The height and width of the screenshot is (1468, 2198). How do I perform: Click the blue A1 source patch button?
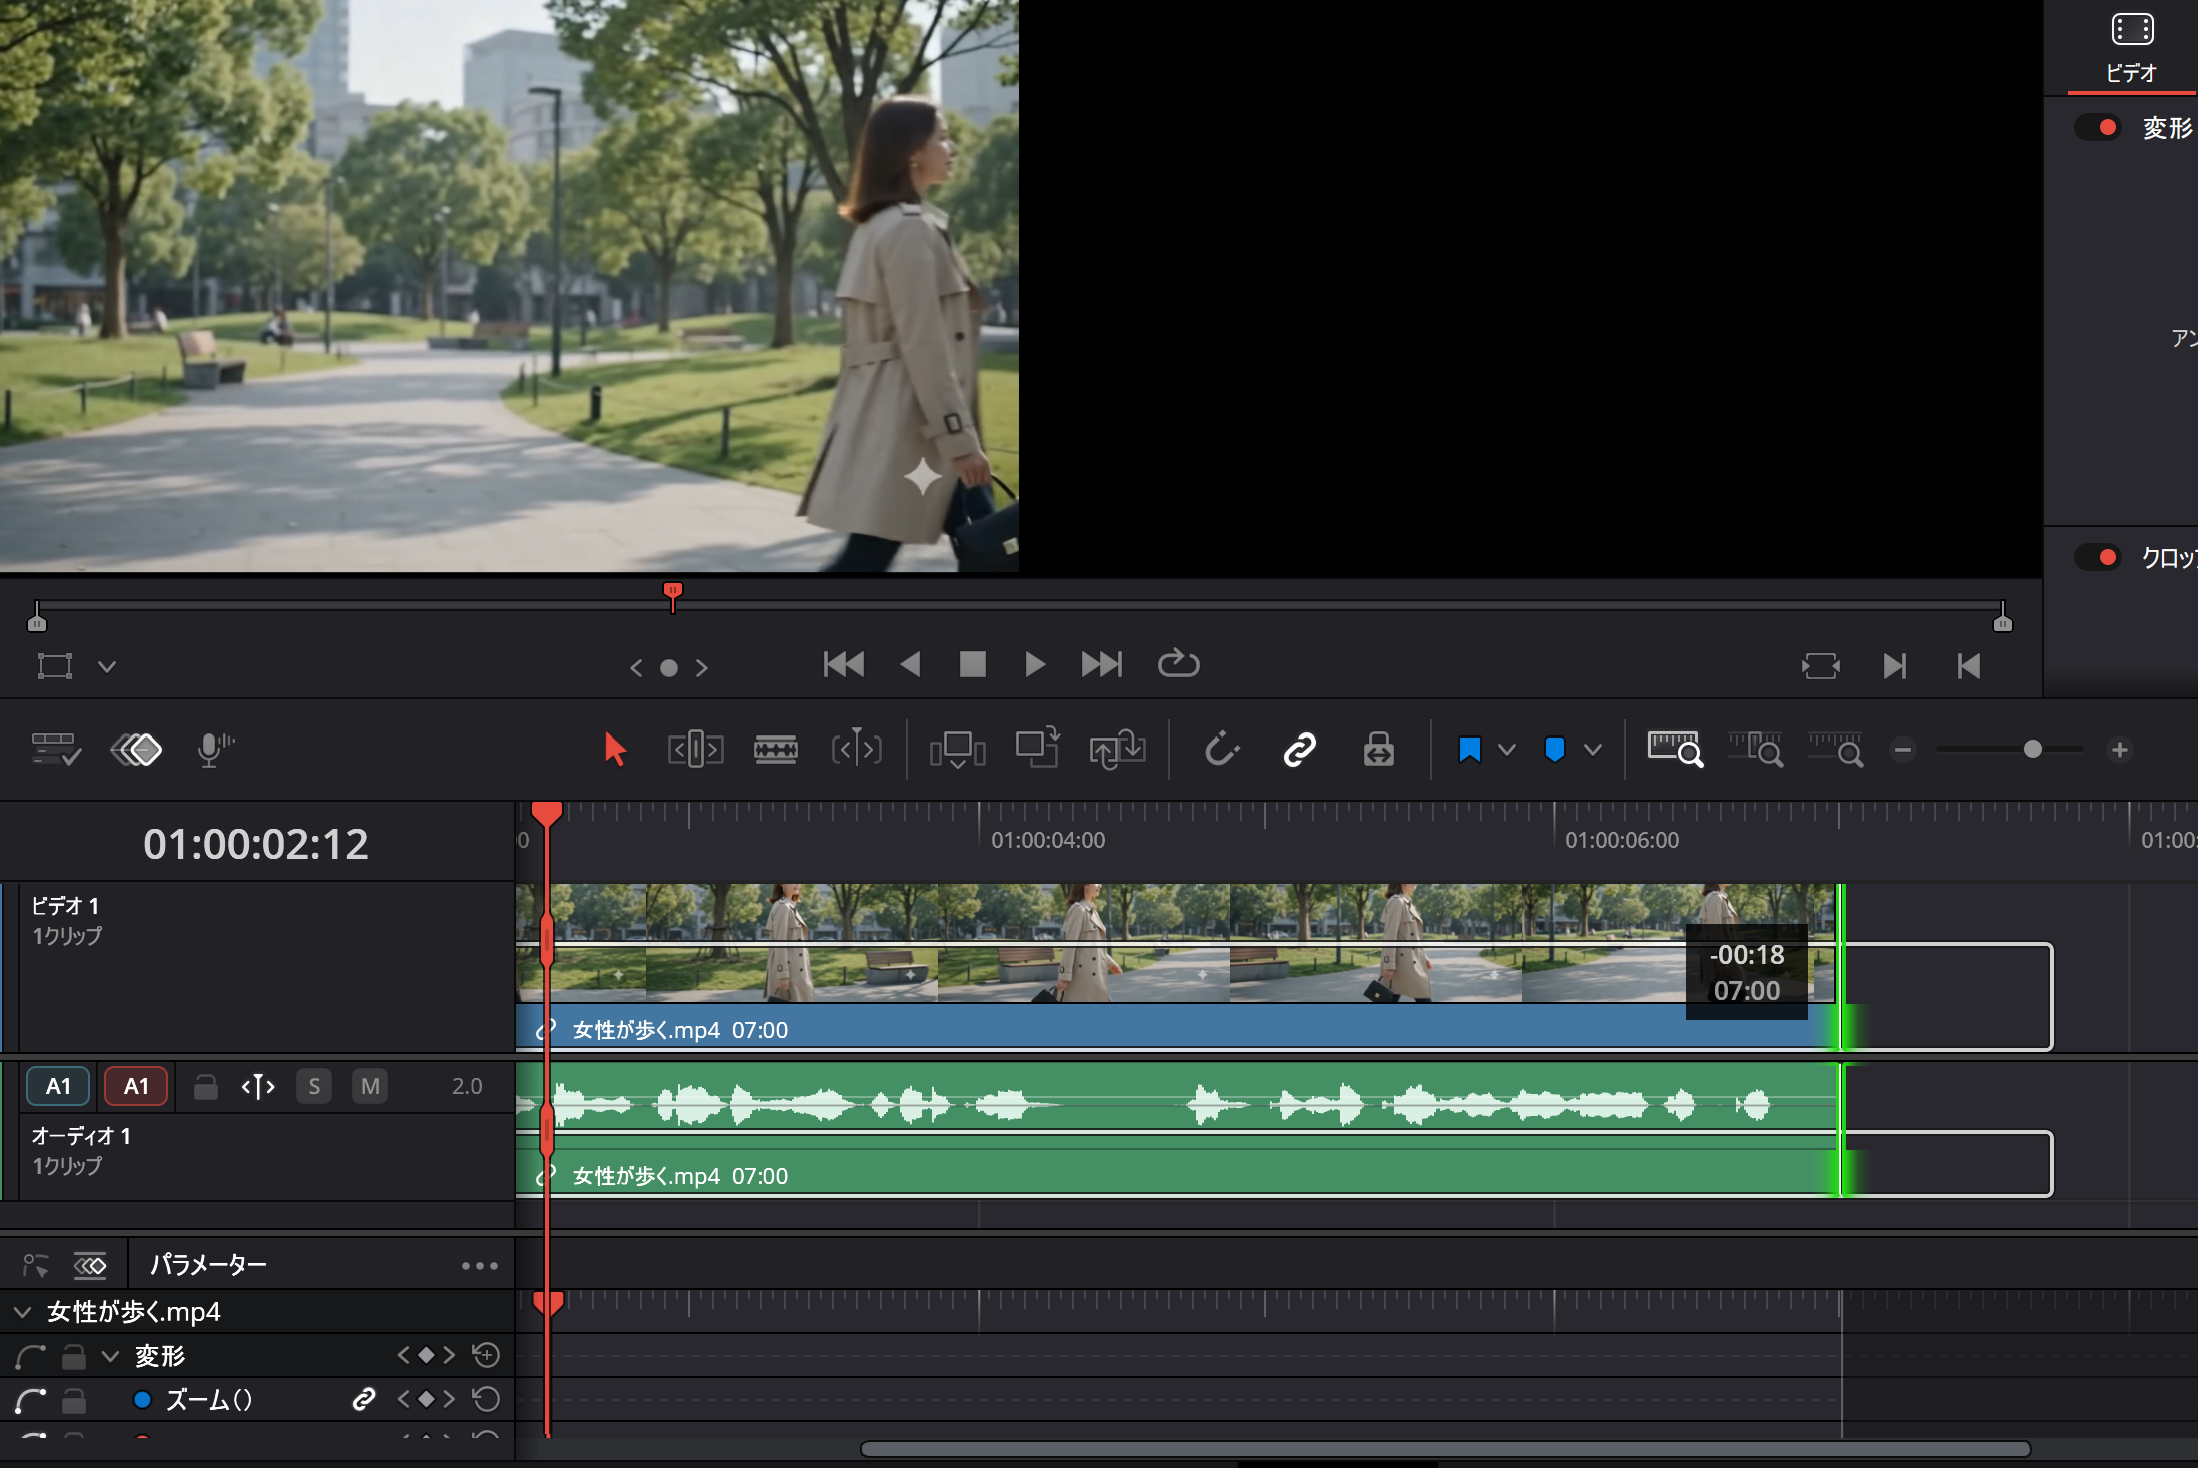pyautogui.click(x=58, y=1086)
